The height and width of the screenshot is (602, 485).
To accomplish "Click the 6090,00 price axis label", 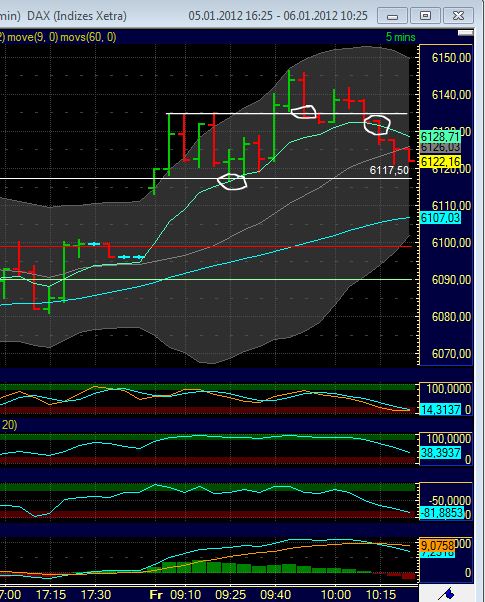I will point(451,280).
